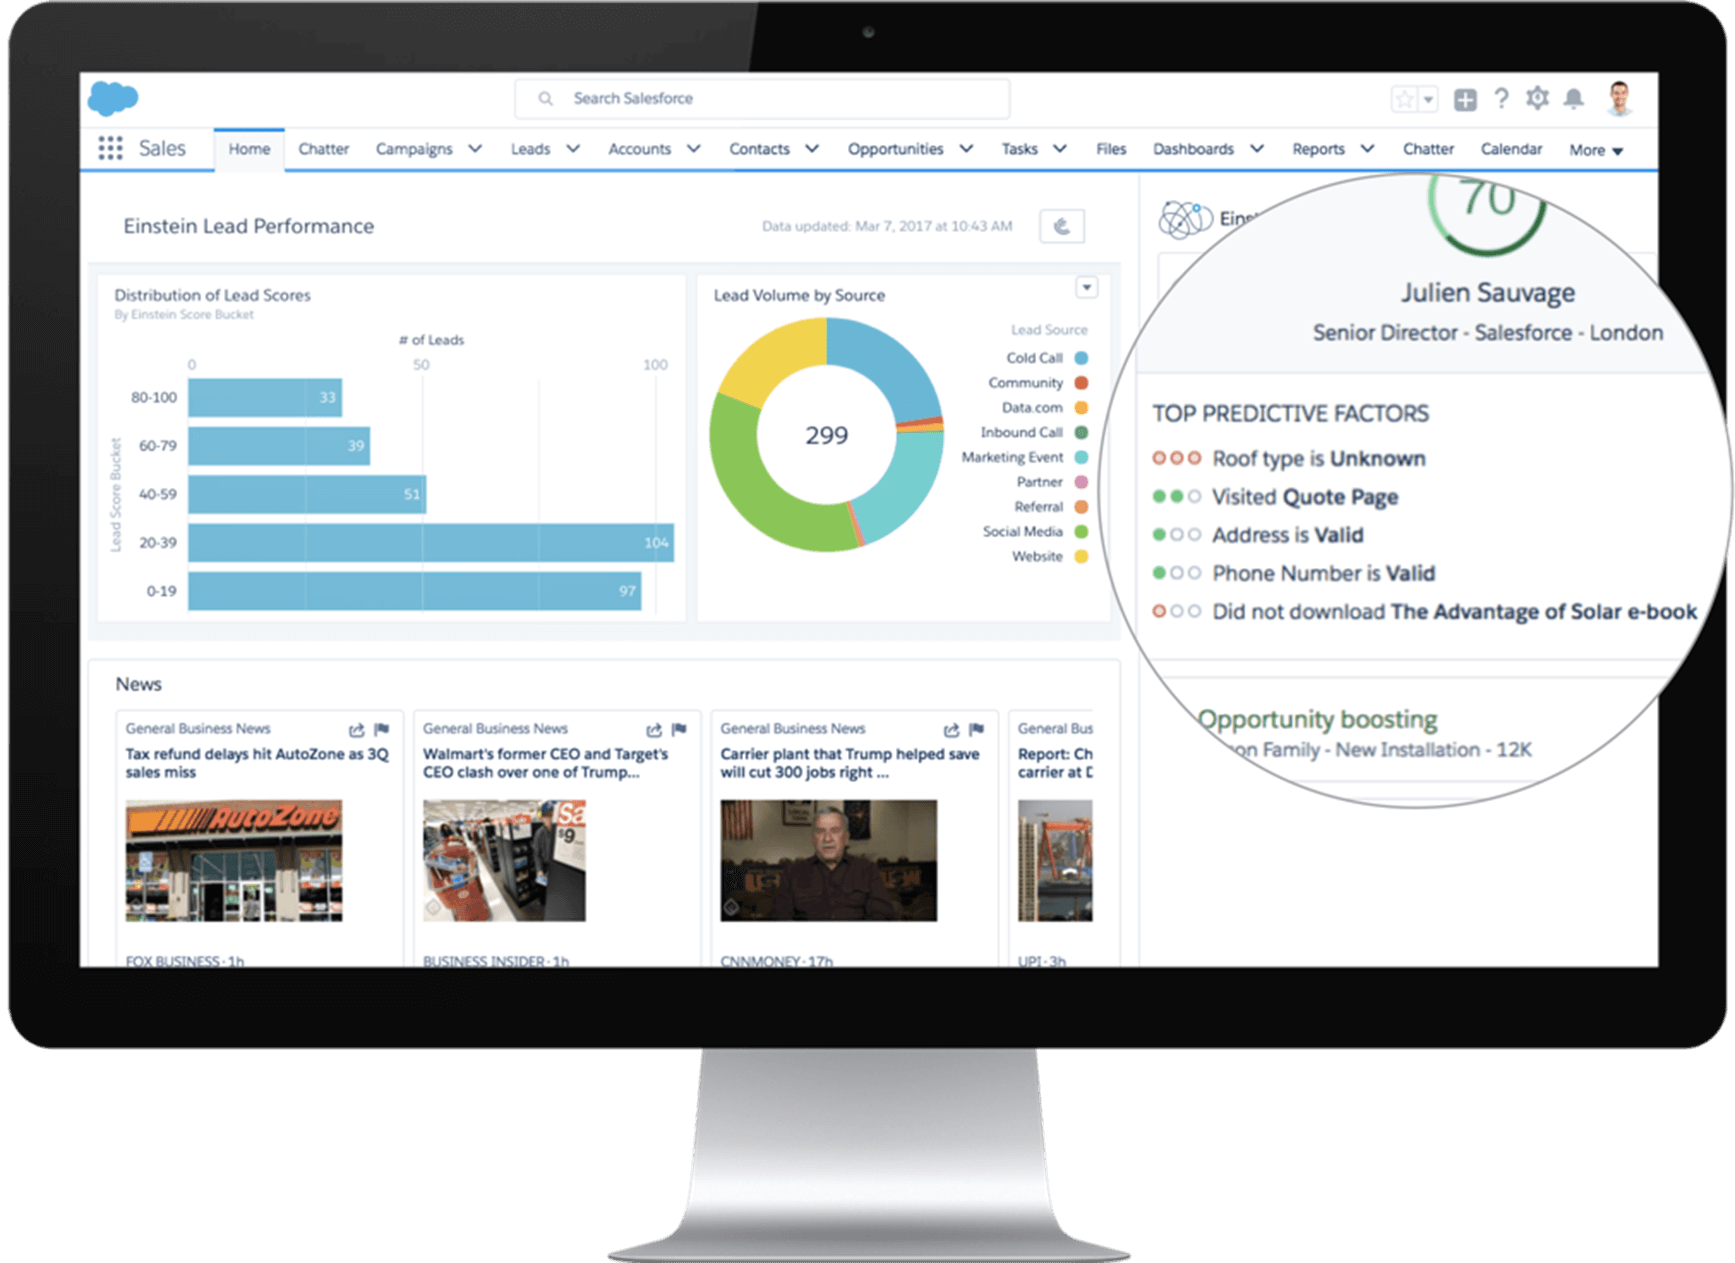The image size is (1735, 1263).
Task: Open the setup gear icon
Action: (x=1537, y=98)
